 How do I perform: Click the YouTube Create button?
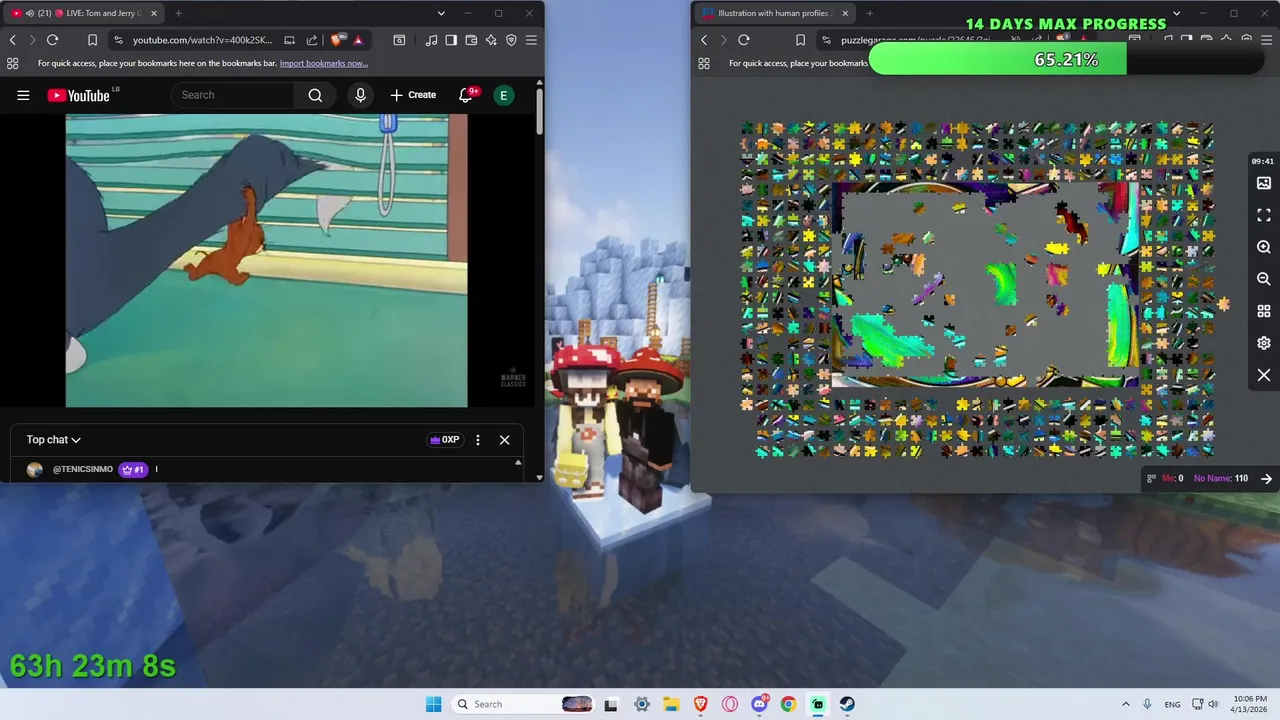pos(413,95)
